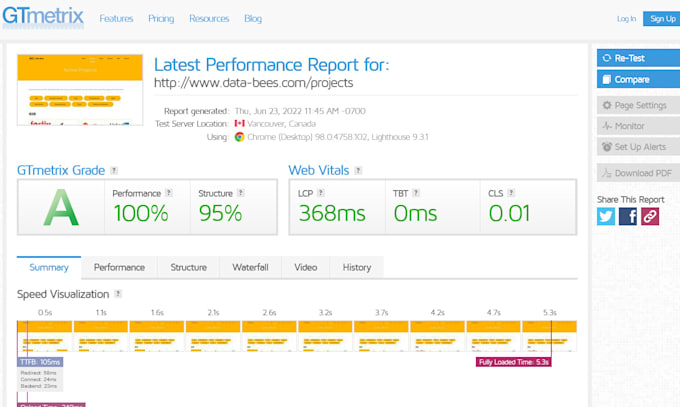The height and width of the screenshot is (407, 680).
Task: Switch to the Structure tab
Action: click(189, 267)
